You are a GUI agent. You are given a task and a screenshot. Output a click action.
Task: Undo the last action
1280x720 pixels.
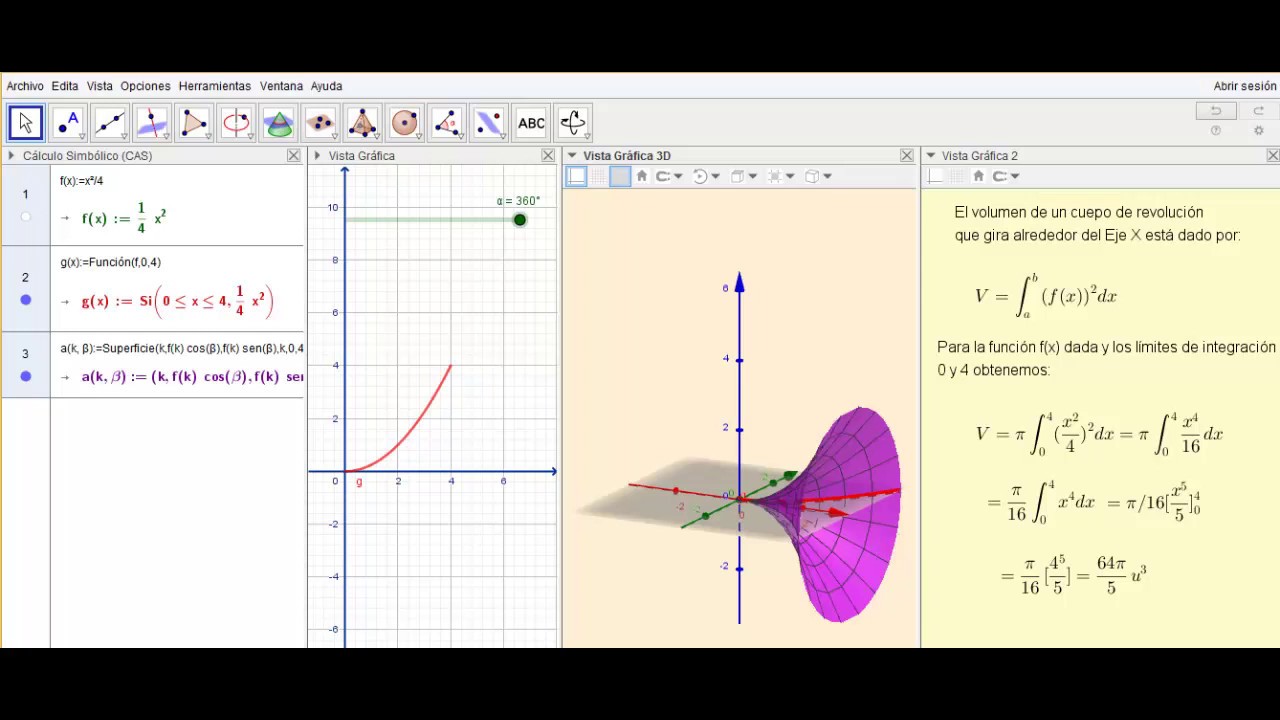(x=1216, y=111)
